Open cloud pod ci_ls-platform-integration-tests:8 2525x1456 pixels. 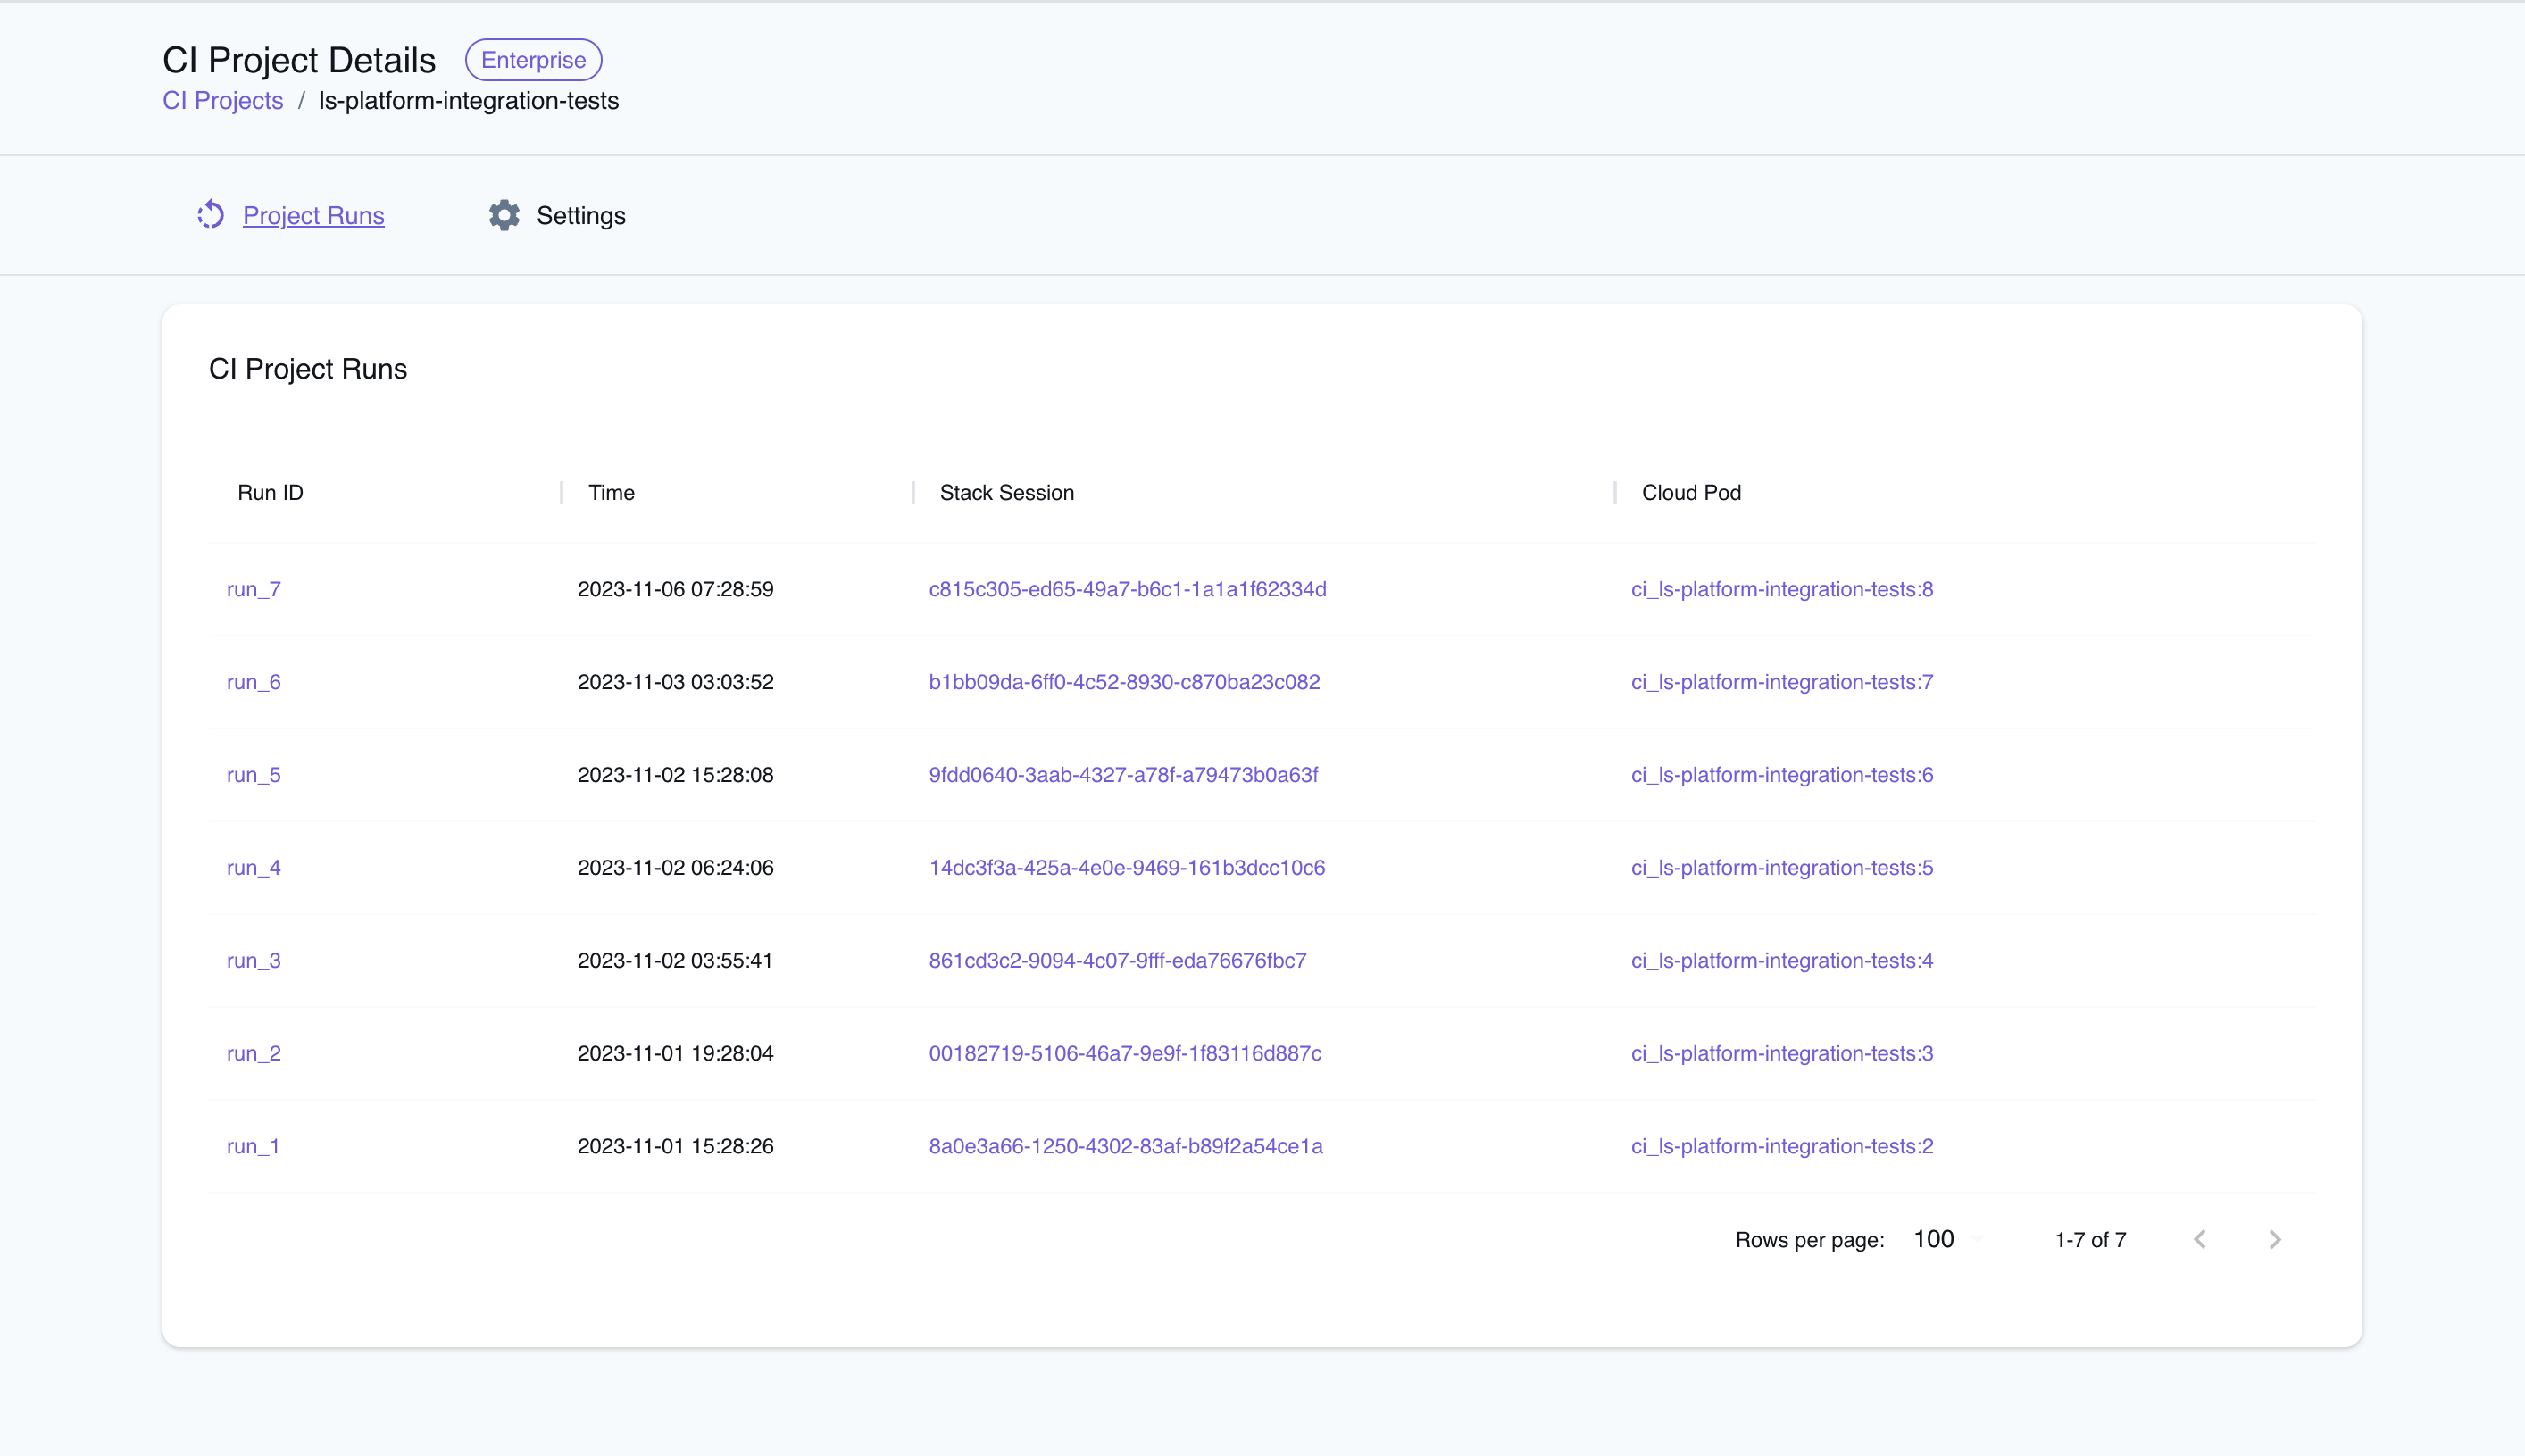(x=1782, y=589)
